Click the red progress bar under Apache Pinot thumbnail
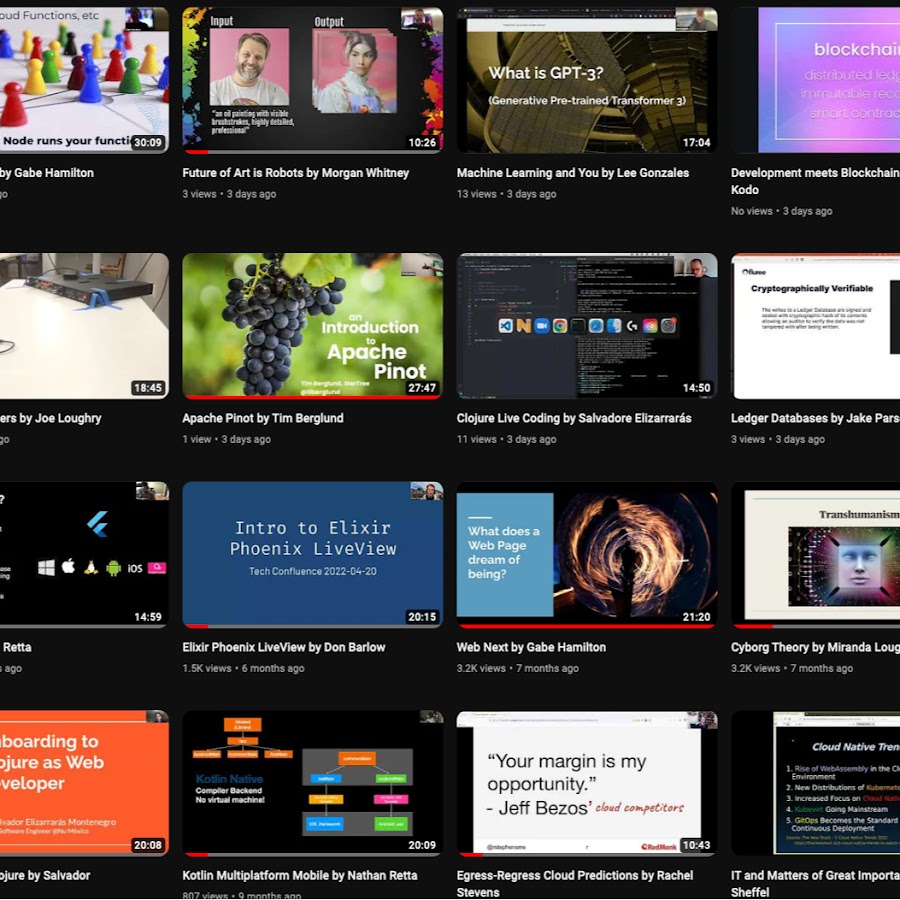The width and height of the screenshot is (900, 900). tap(312, 397)
